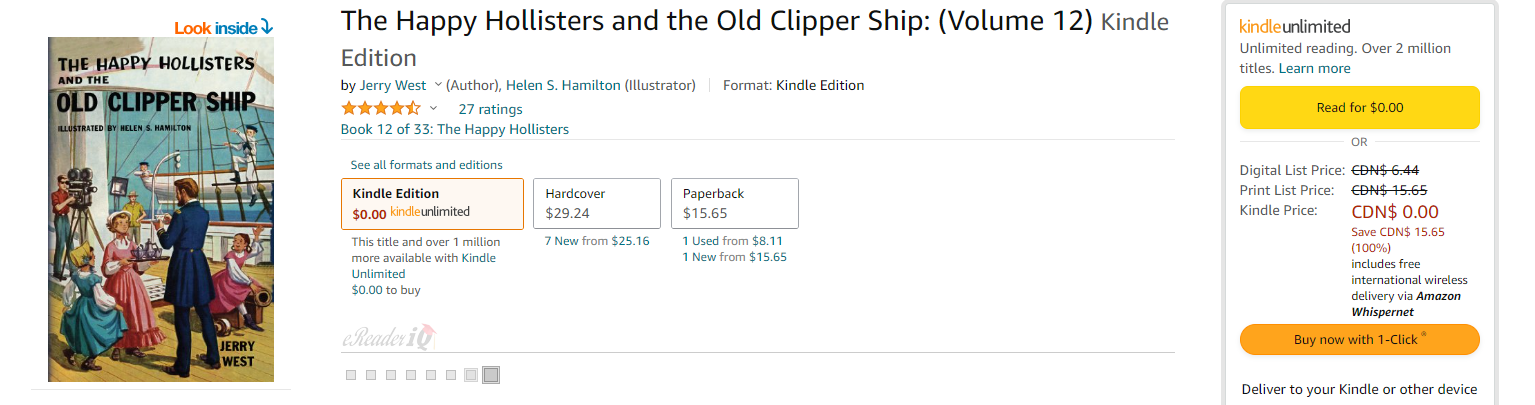Screen dimensions: 1535x405
Task: Click the Look inside arrow badge
Action: tap(223, 27)
